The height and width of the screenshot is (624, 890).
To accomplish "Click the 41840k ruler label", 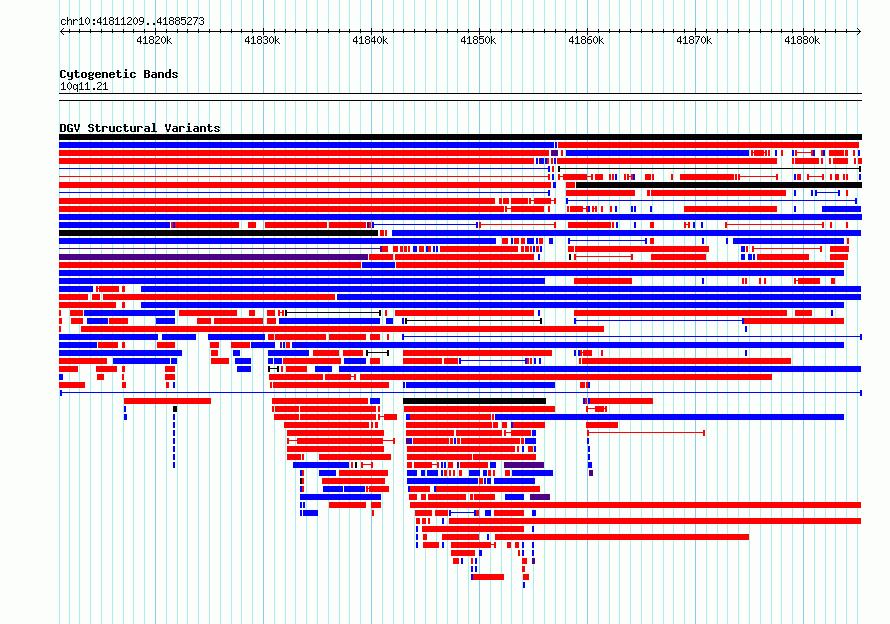I will 370,40.
